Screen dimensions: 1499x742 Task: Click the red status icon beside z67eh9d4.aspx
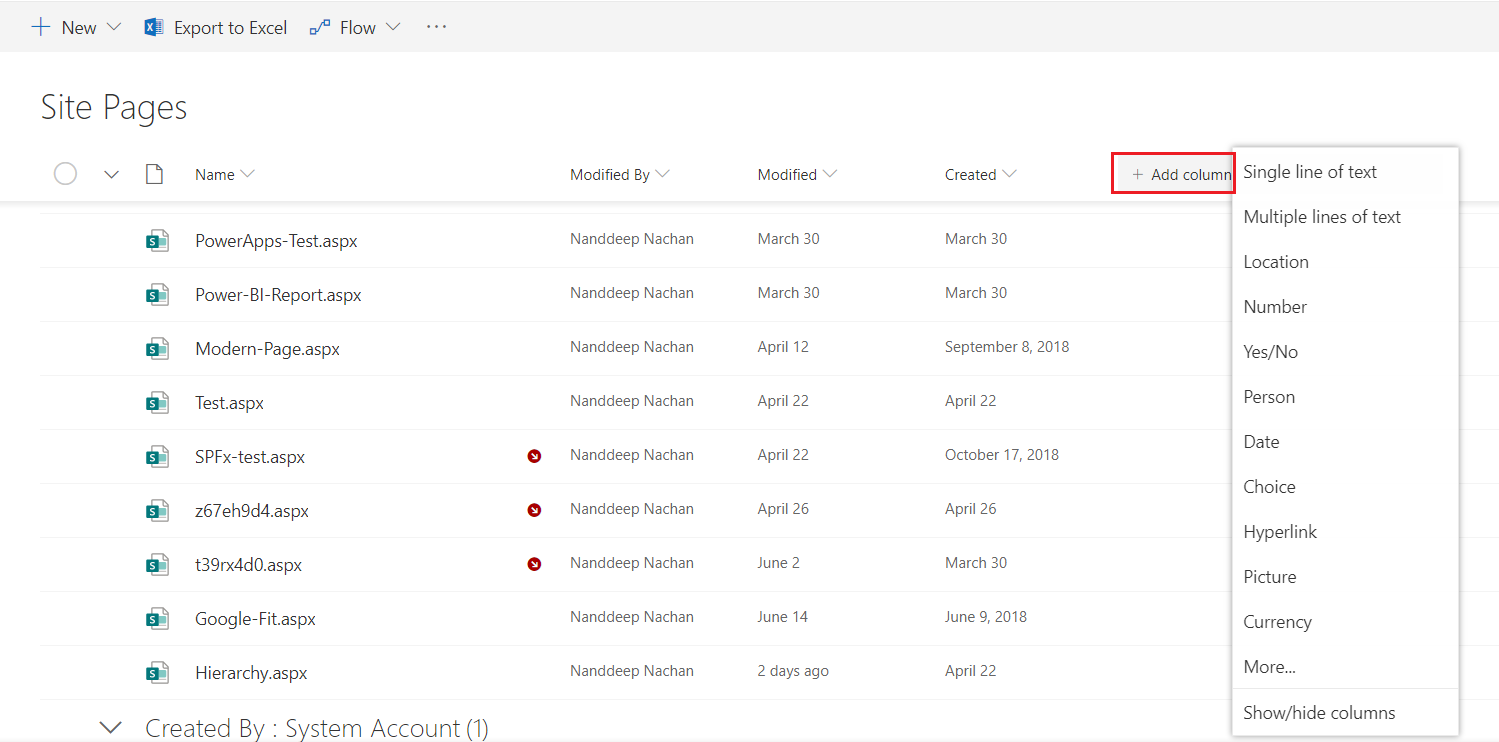[x=534, y=510]
